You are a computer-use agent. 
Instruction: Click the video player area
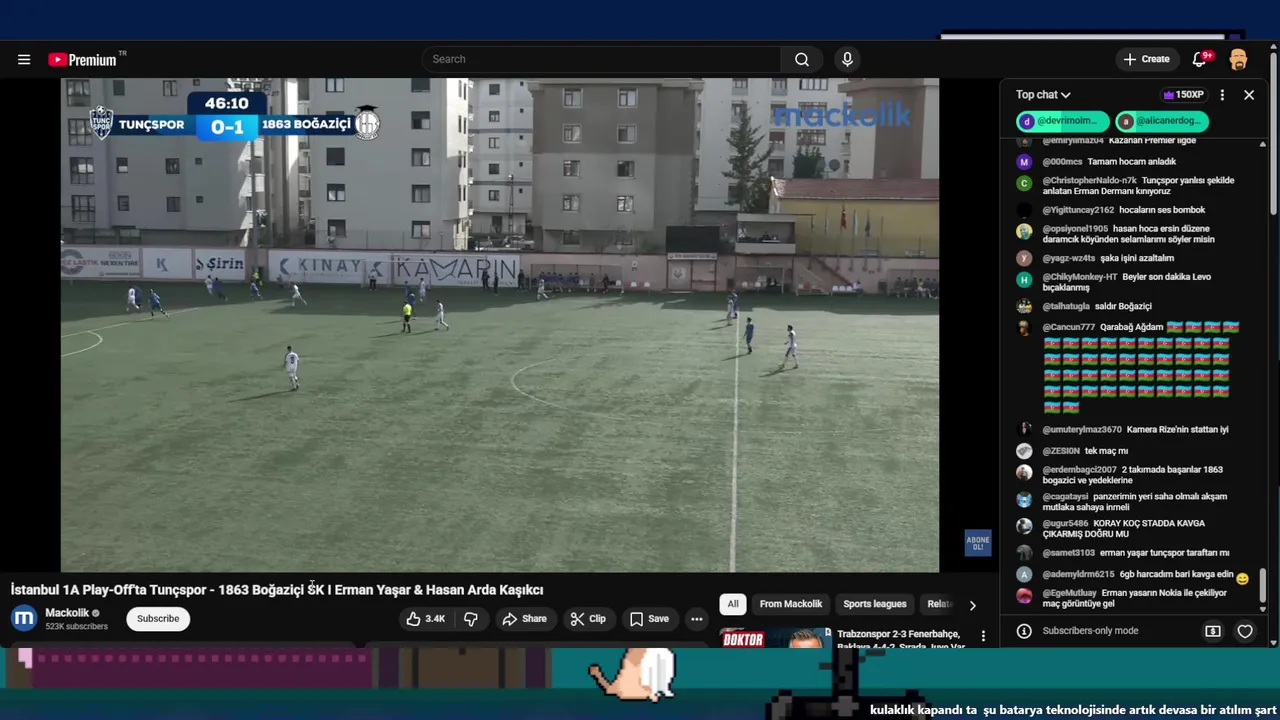(x=500, y=325)
